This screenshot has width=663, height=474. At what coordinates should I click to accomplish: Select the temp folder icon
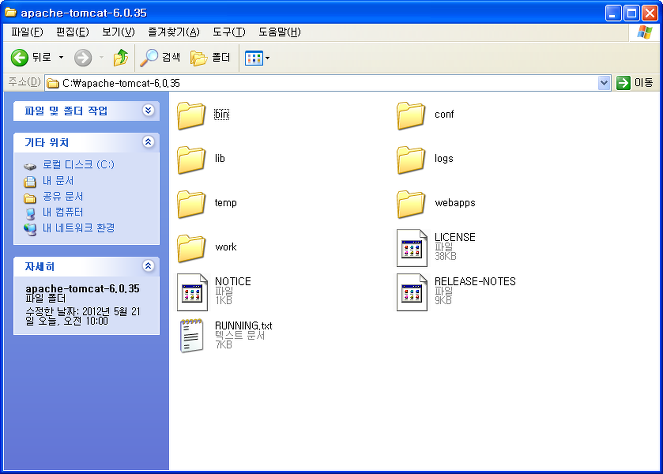tap(192, 204)
